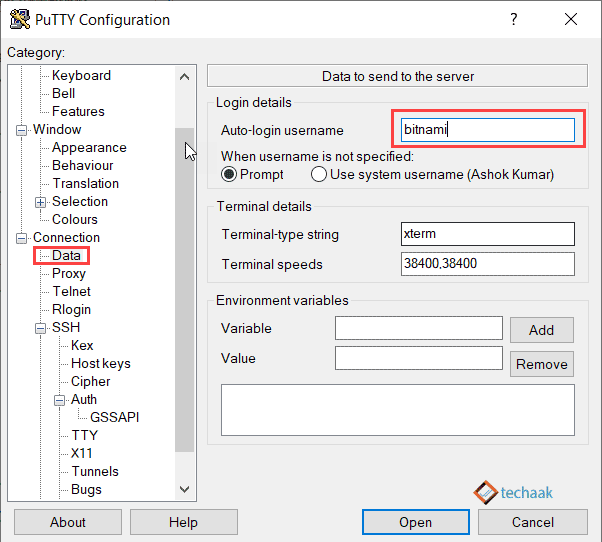The width and height of the screenshot is (602, 542).
Task: Open the Cipher settings
Action: [91, 382]
